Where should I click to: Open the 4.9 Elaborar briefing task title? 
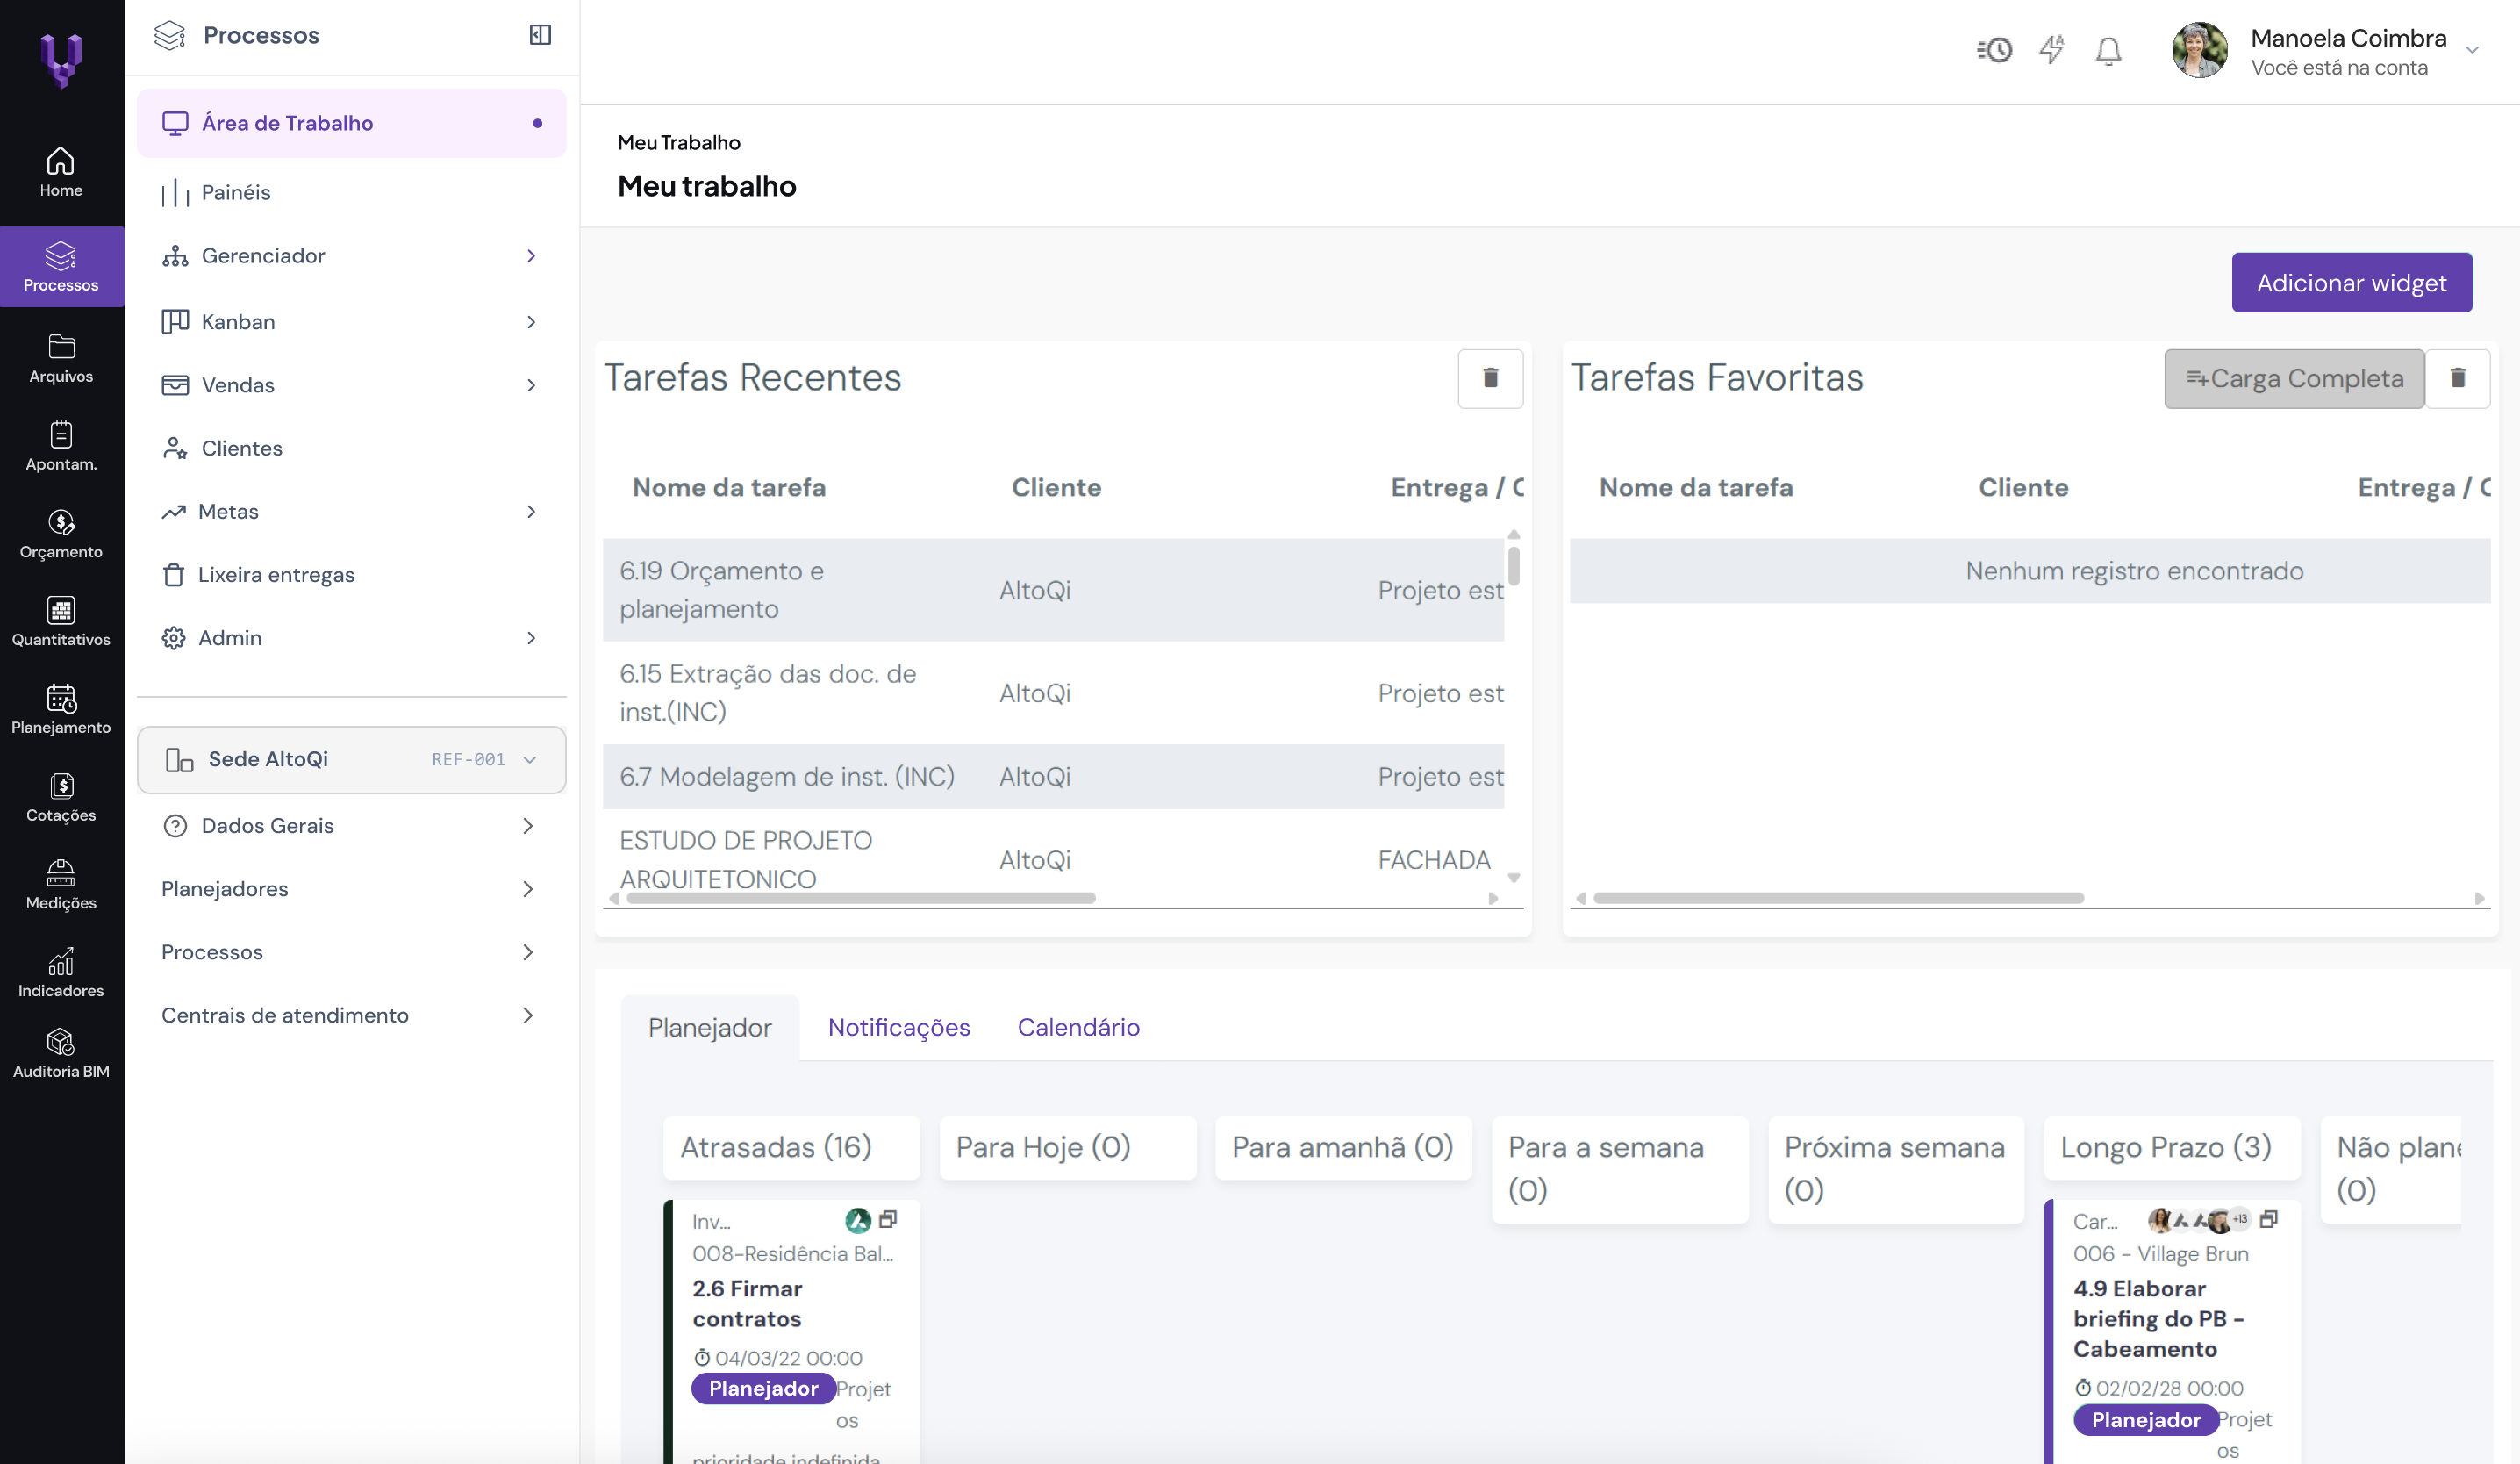[x=2158, y=1319]
